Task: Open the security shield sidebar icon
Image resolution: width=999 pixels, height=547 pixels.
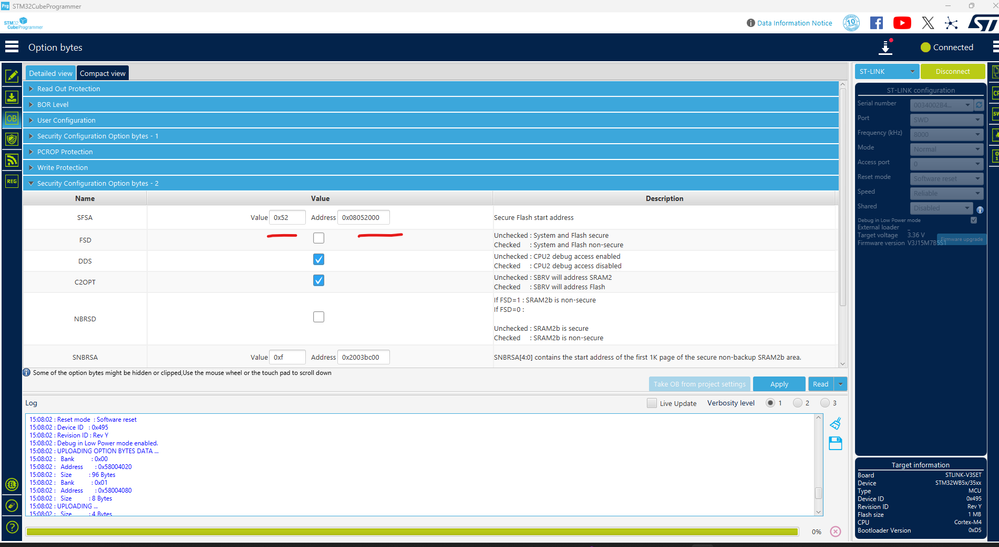Action: click(x=11, y=139)
